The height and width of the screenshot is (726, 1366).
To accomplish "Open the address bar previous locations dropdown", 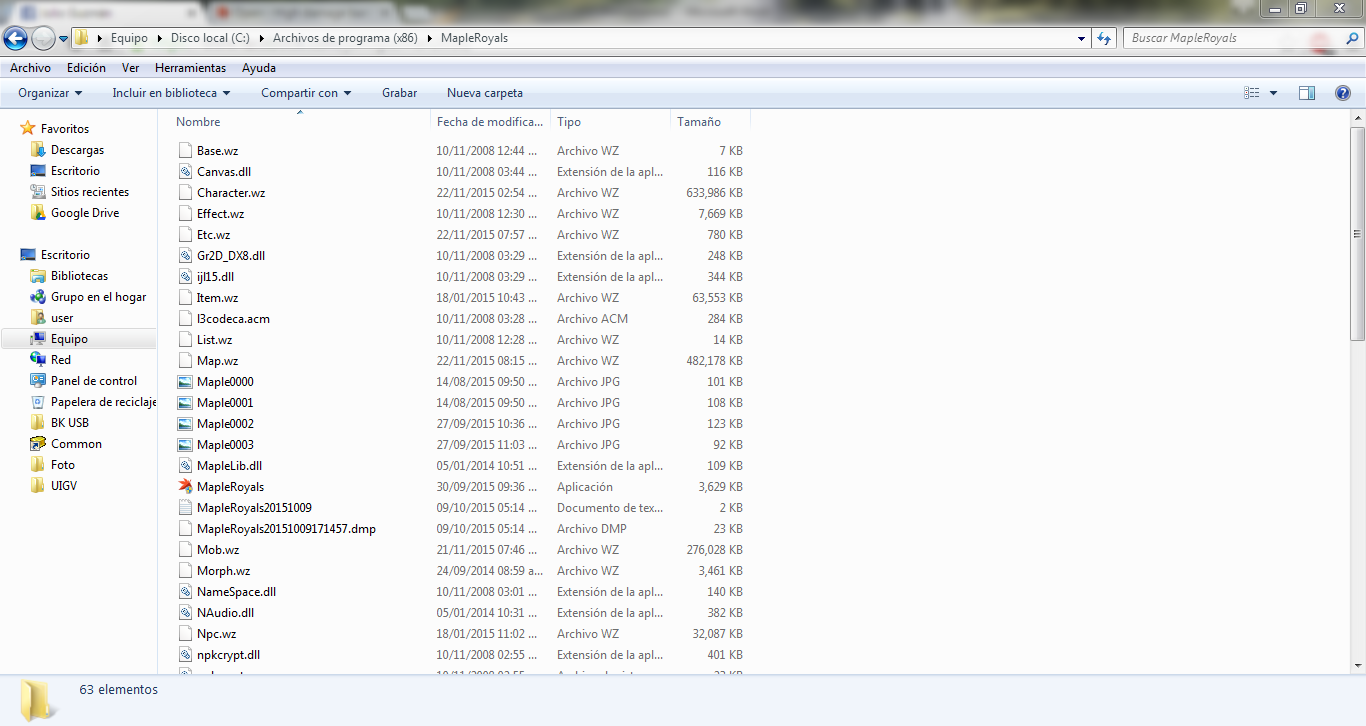I will (x=1082, y=38).
